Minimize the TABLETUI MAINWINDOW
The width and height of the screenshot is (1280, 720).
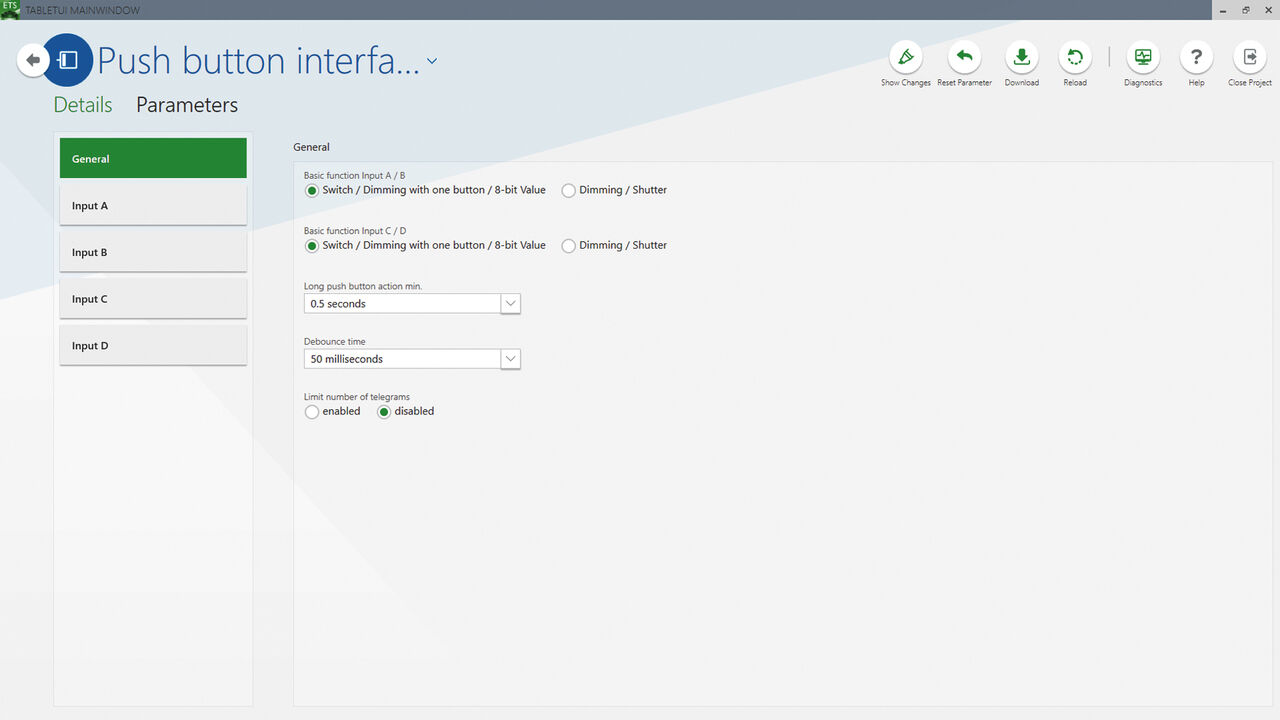[1224, 10]
